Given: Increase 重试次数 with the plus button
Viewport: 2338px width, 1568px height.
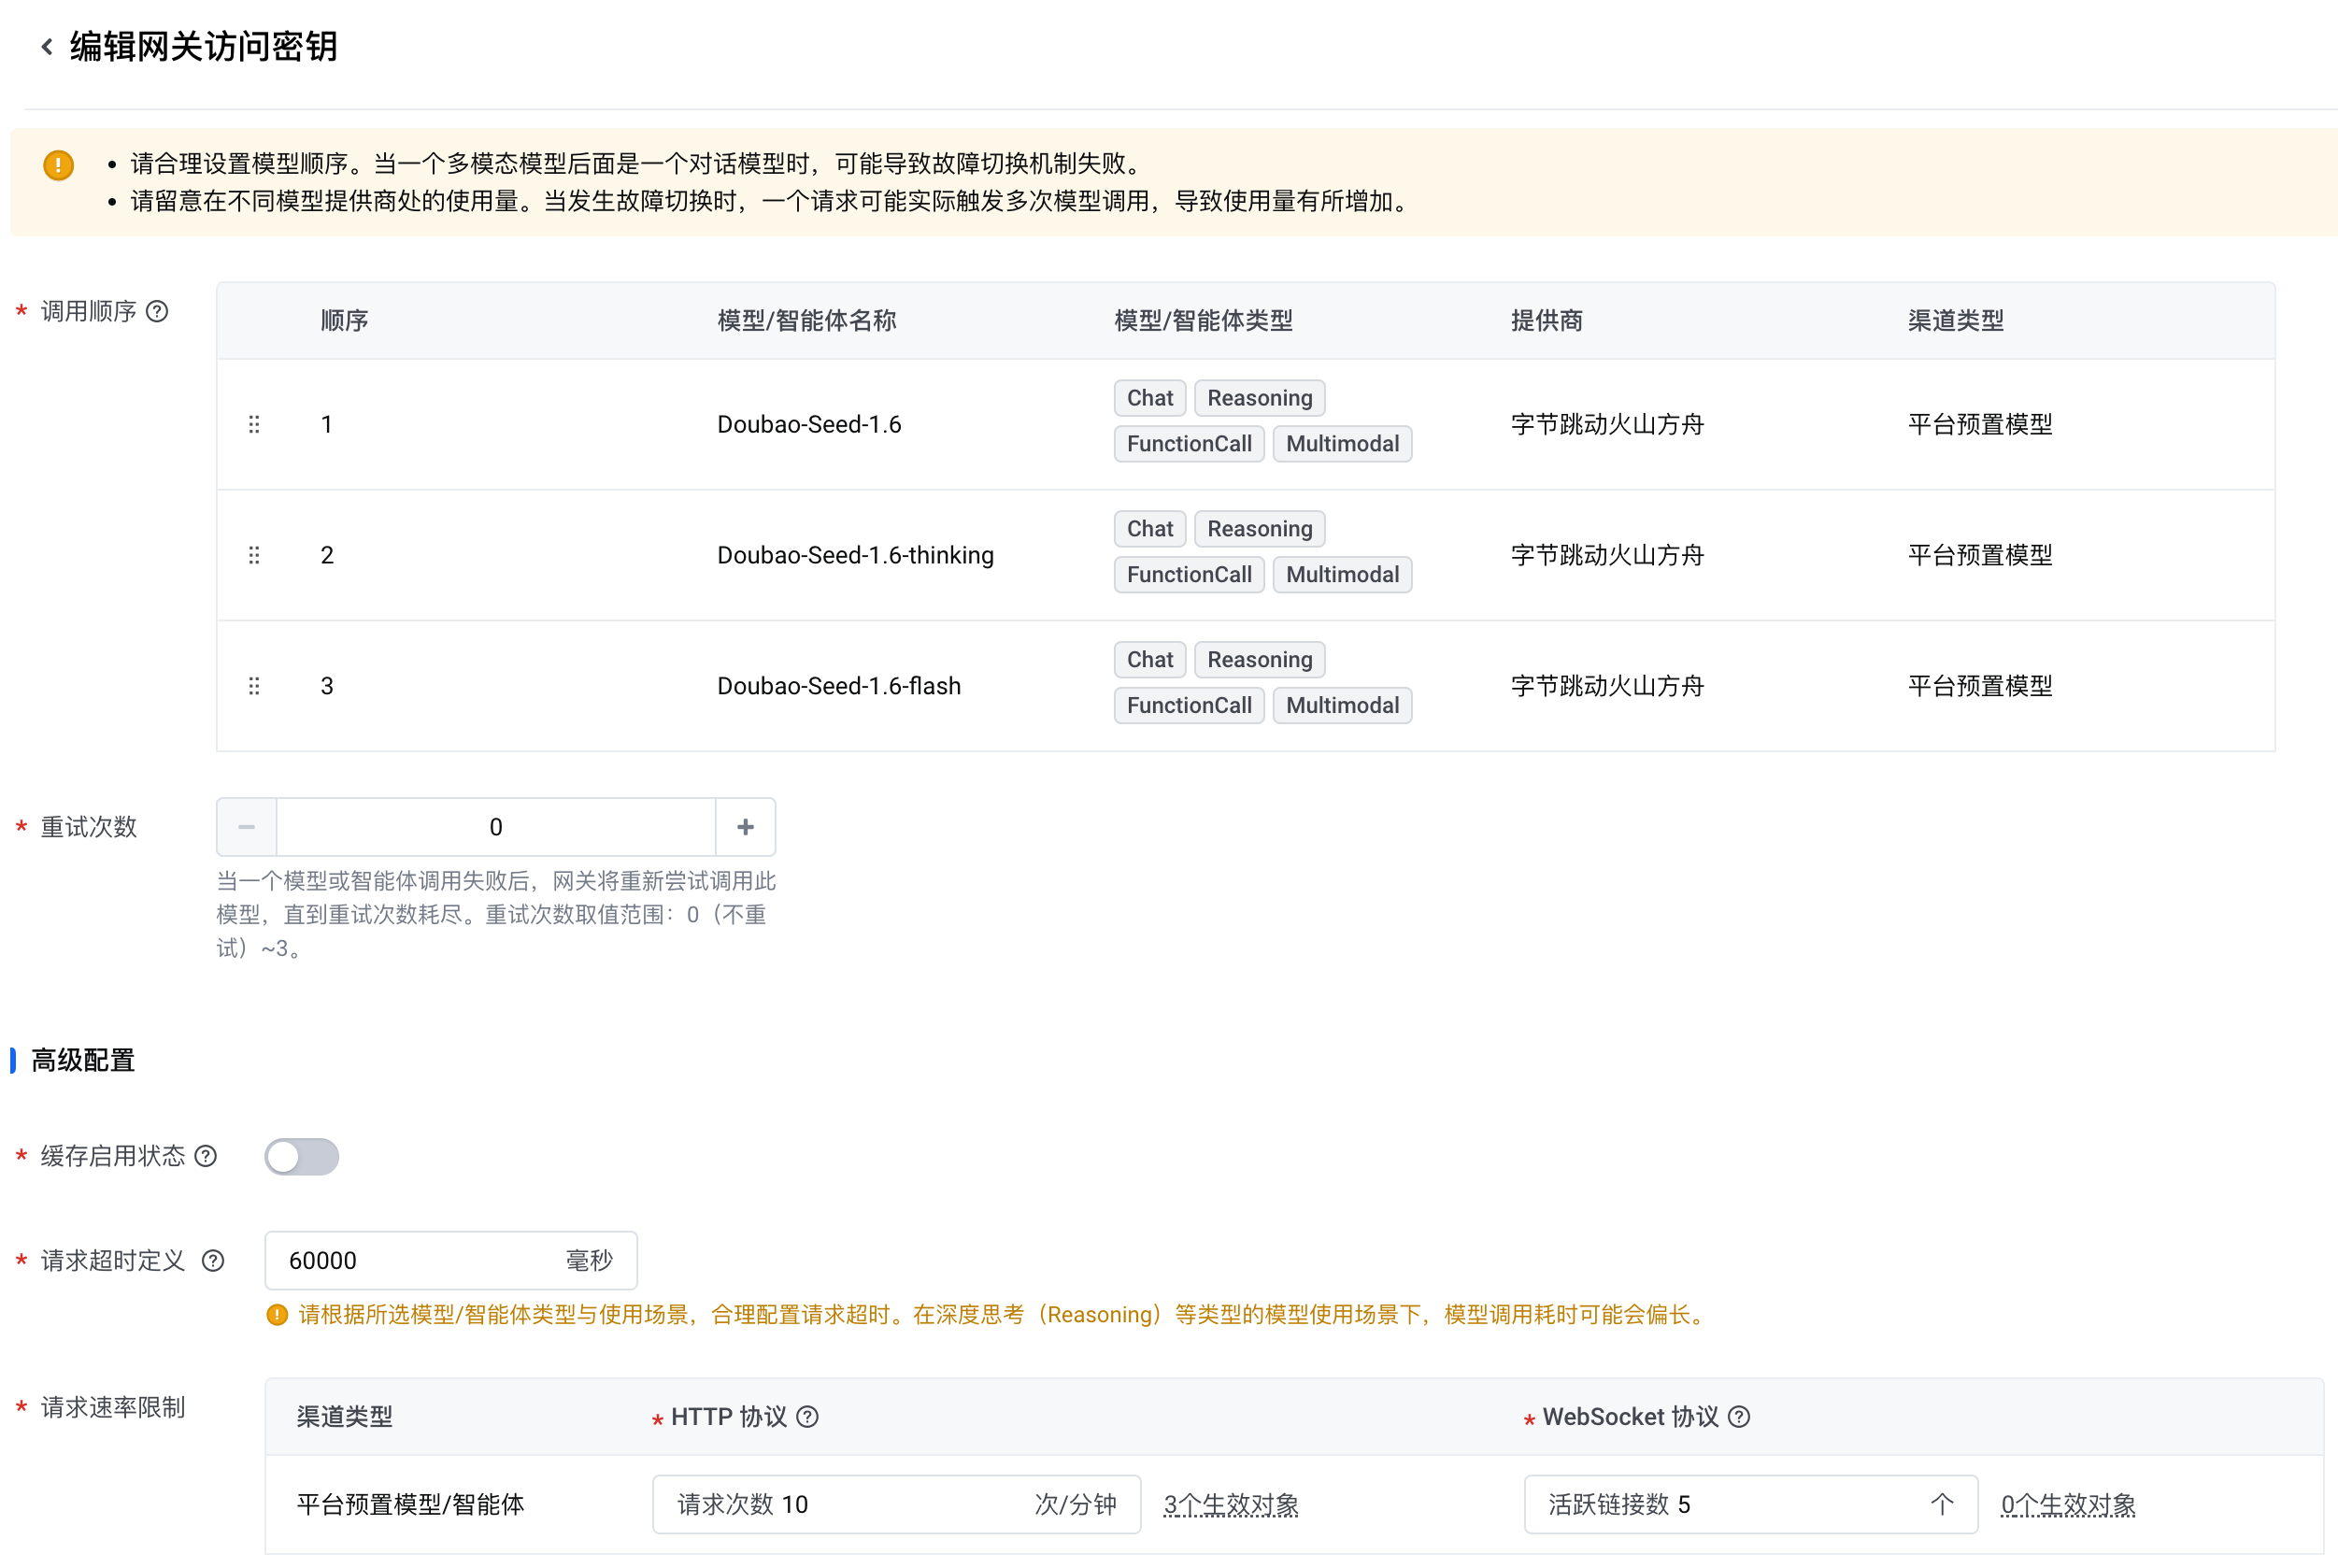Looking at the screenshot, I should tap(745, 827).
